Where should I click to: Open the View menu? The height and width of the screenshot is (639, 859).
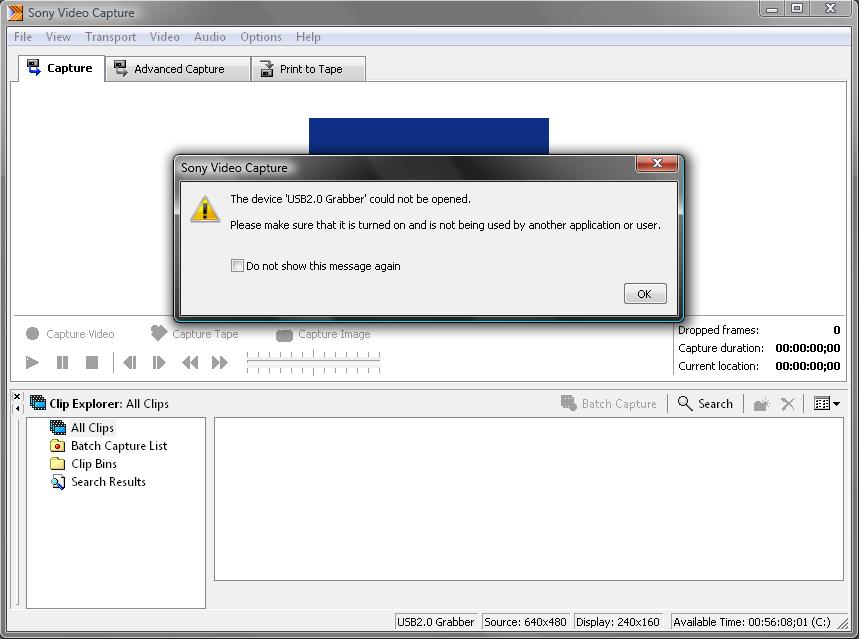[x=58, y=37]
